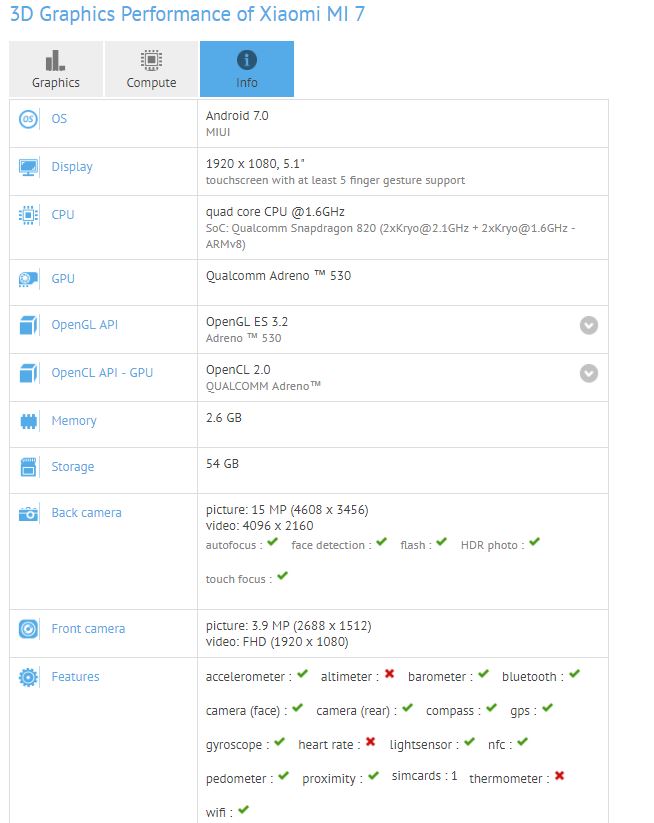Select the Info tab

[246, 69]
